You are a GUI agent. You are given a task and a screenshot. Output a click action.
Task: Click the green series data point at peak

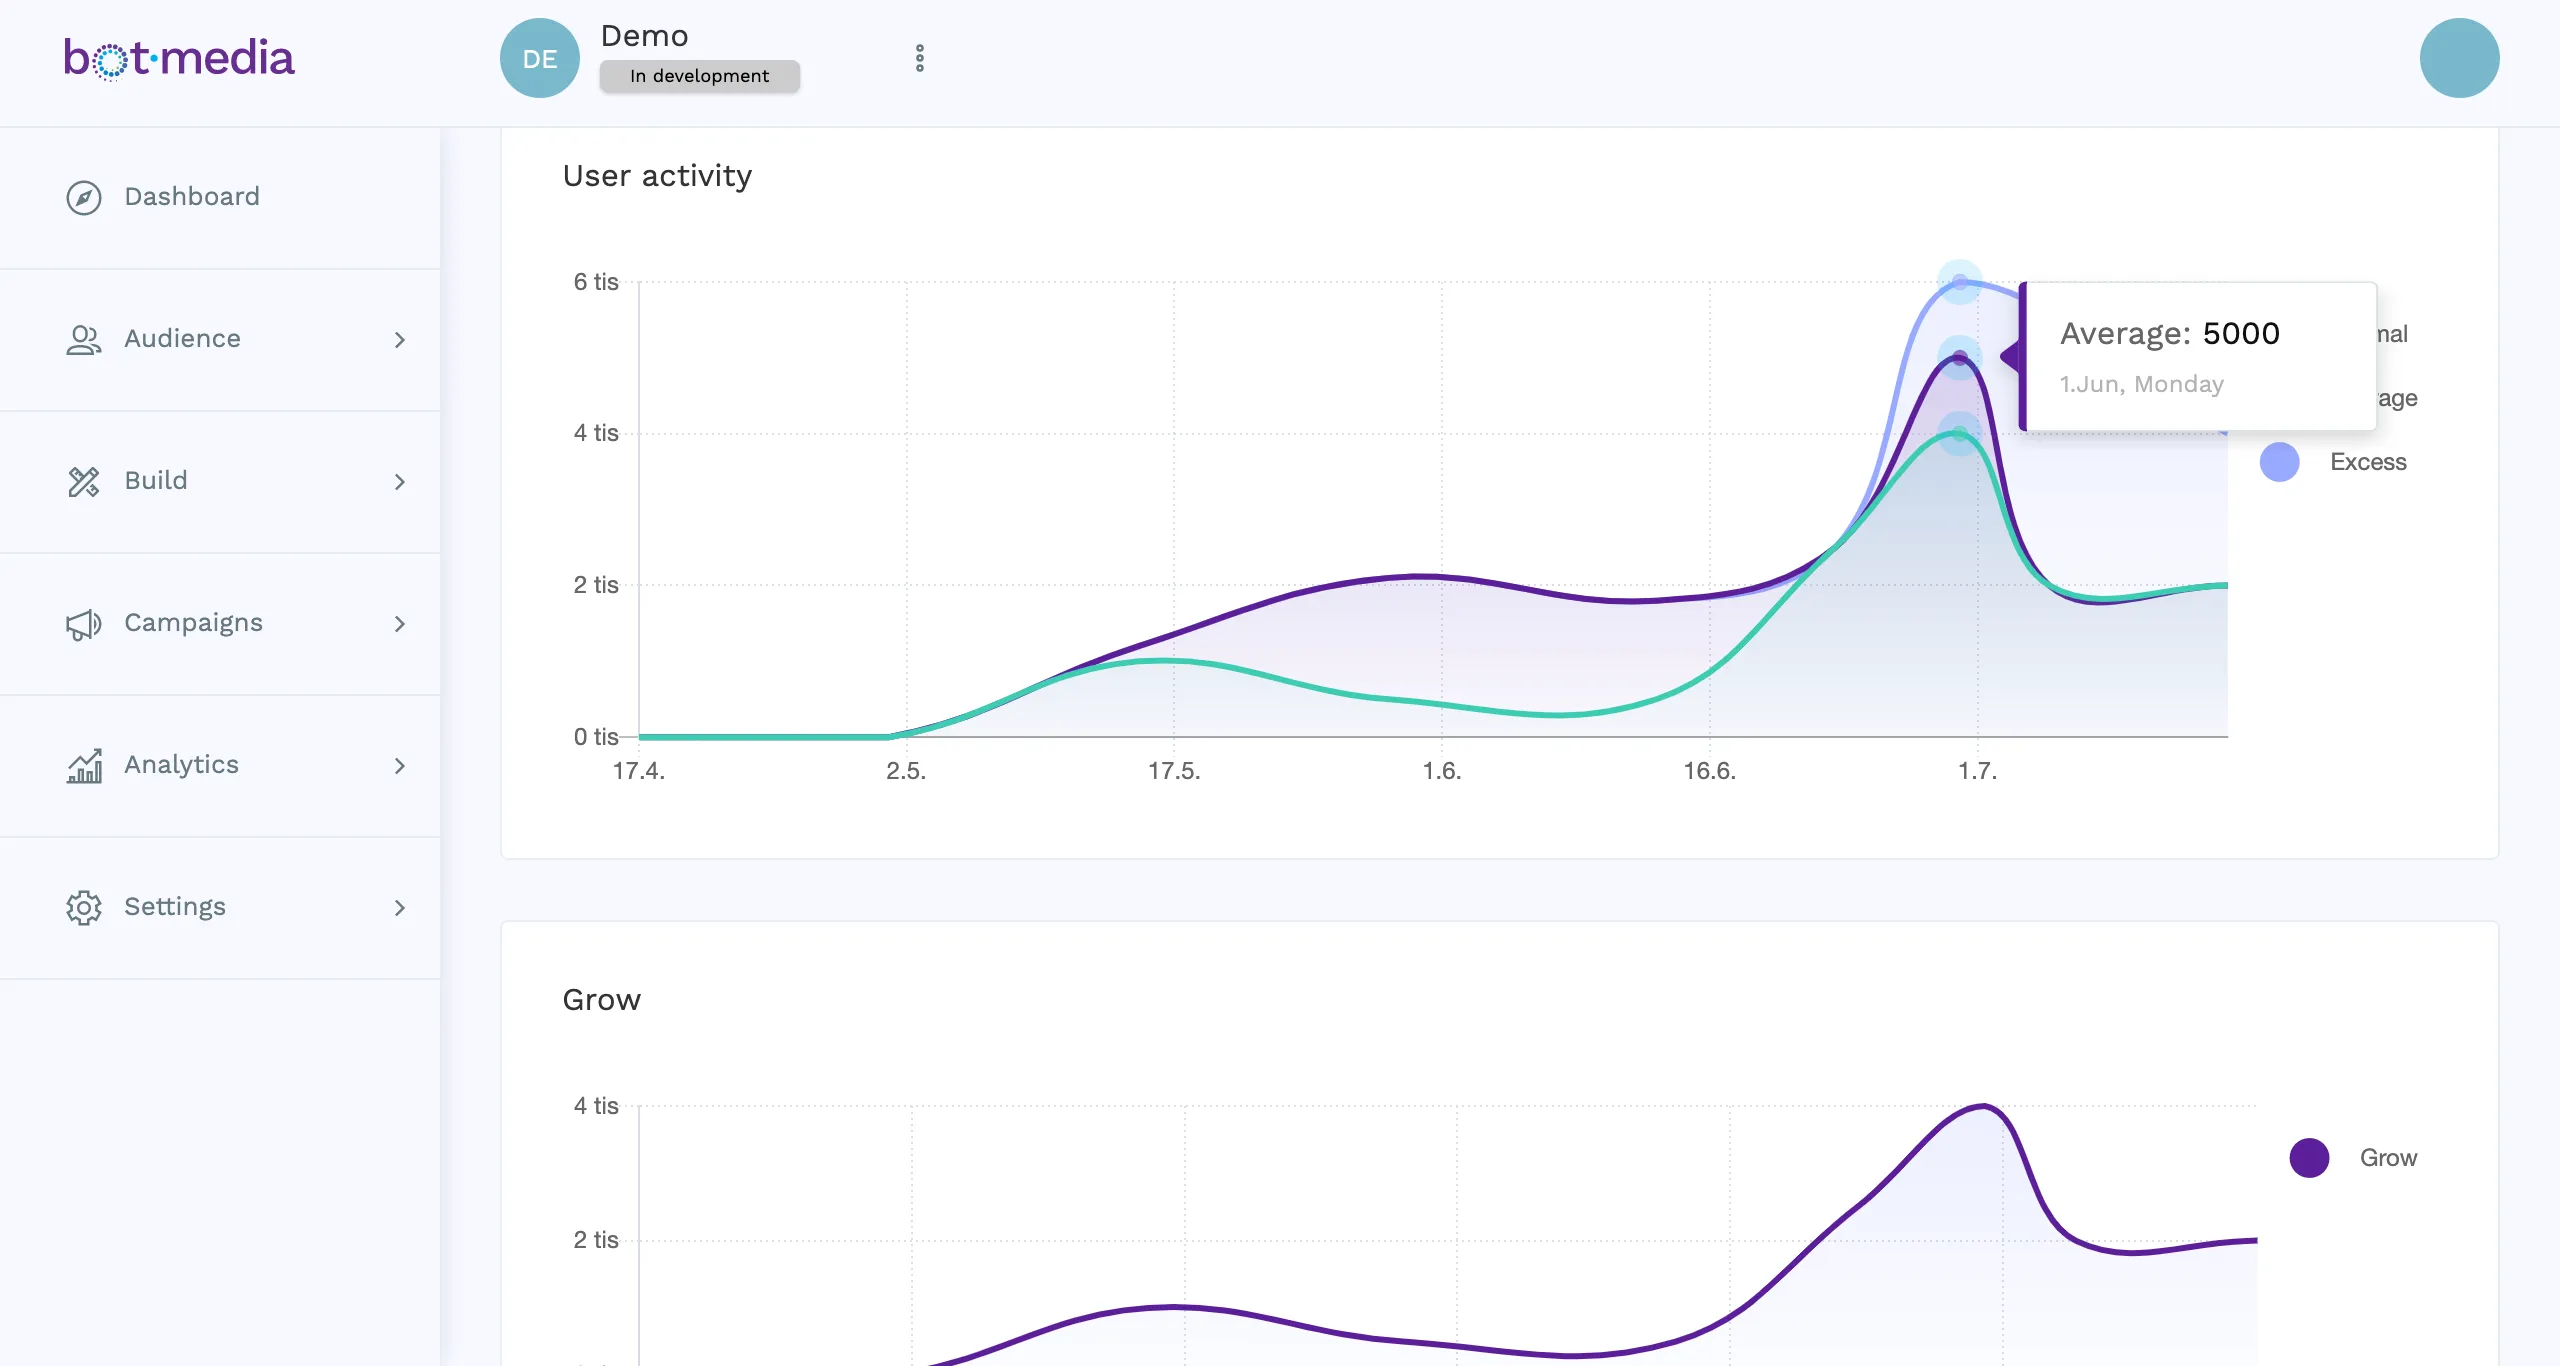coord(1960,433)
